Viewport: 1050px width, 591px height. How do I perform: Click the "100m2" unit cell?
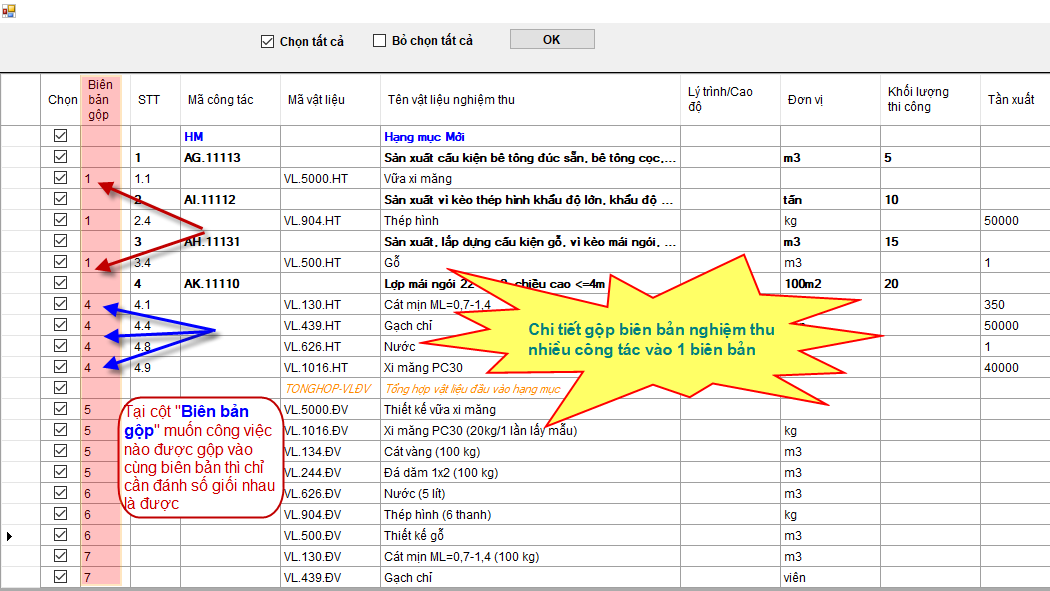point(830,283)
